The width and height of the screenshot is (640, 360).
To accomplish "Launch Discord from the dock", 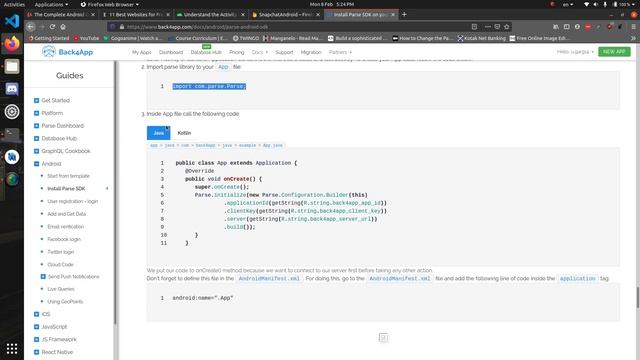I will point(12,89).
